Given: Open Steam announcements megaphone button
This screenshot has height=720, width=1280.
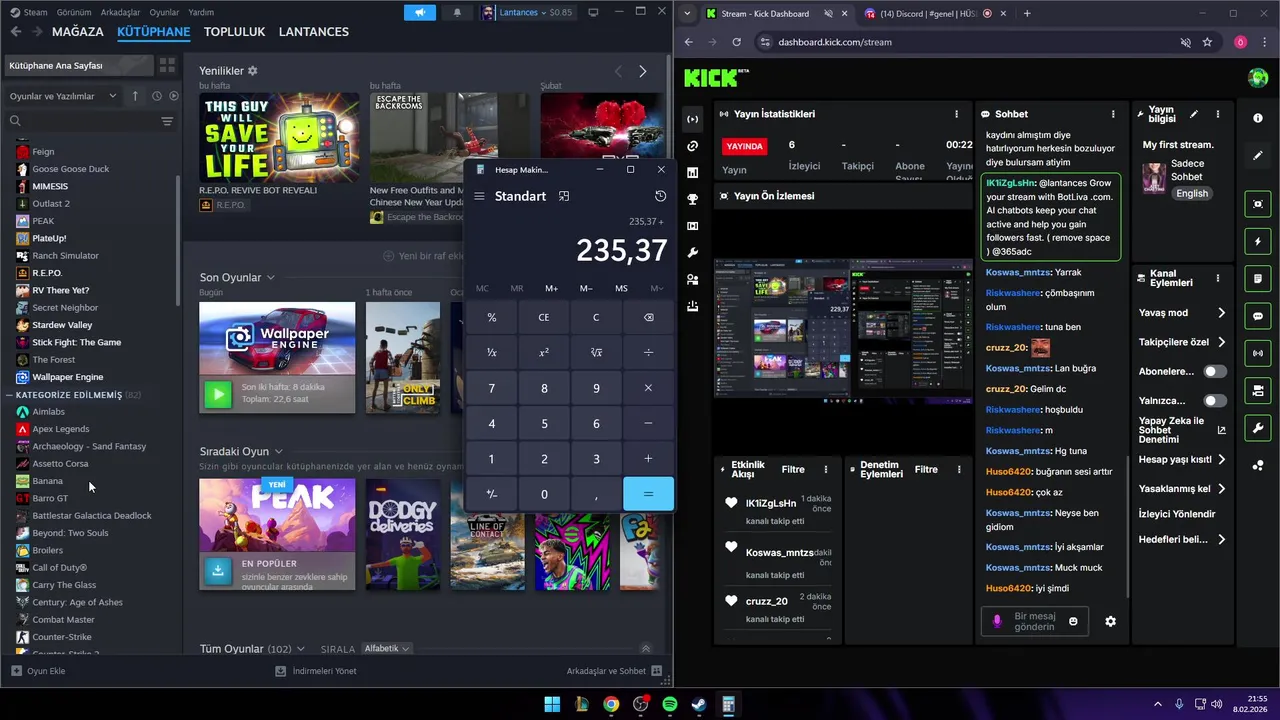Looking at the screenshot, I should coord(420,12).
